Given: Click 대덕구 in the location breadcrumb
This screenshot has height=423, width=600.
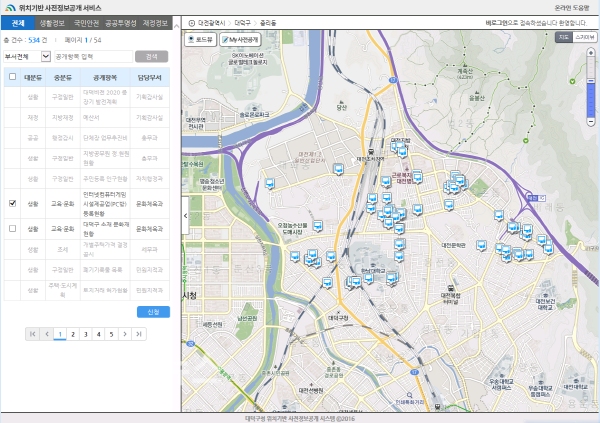Looking at the screenshot, I should coord(243,21).
